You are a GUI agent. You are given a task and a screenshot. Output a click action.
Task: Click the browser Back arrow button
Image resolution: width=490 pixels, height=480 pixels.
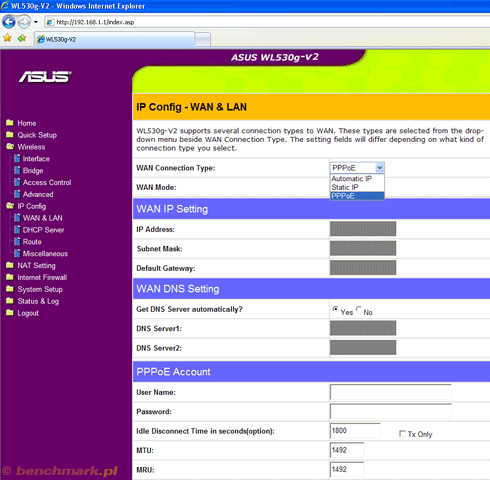9,22
